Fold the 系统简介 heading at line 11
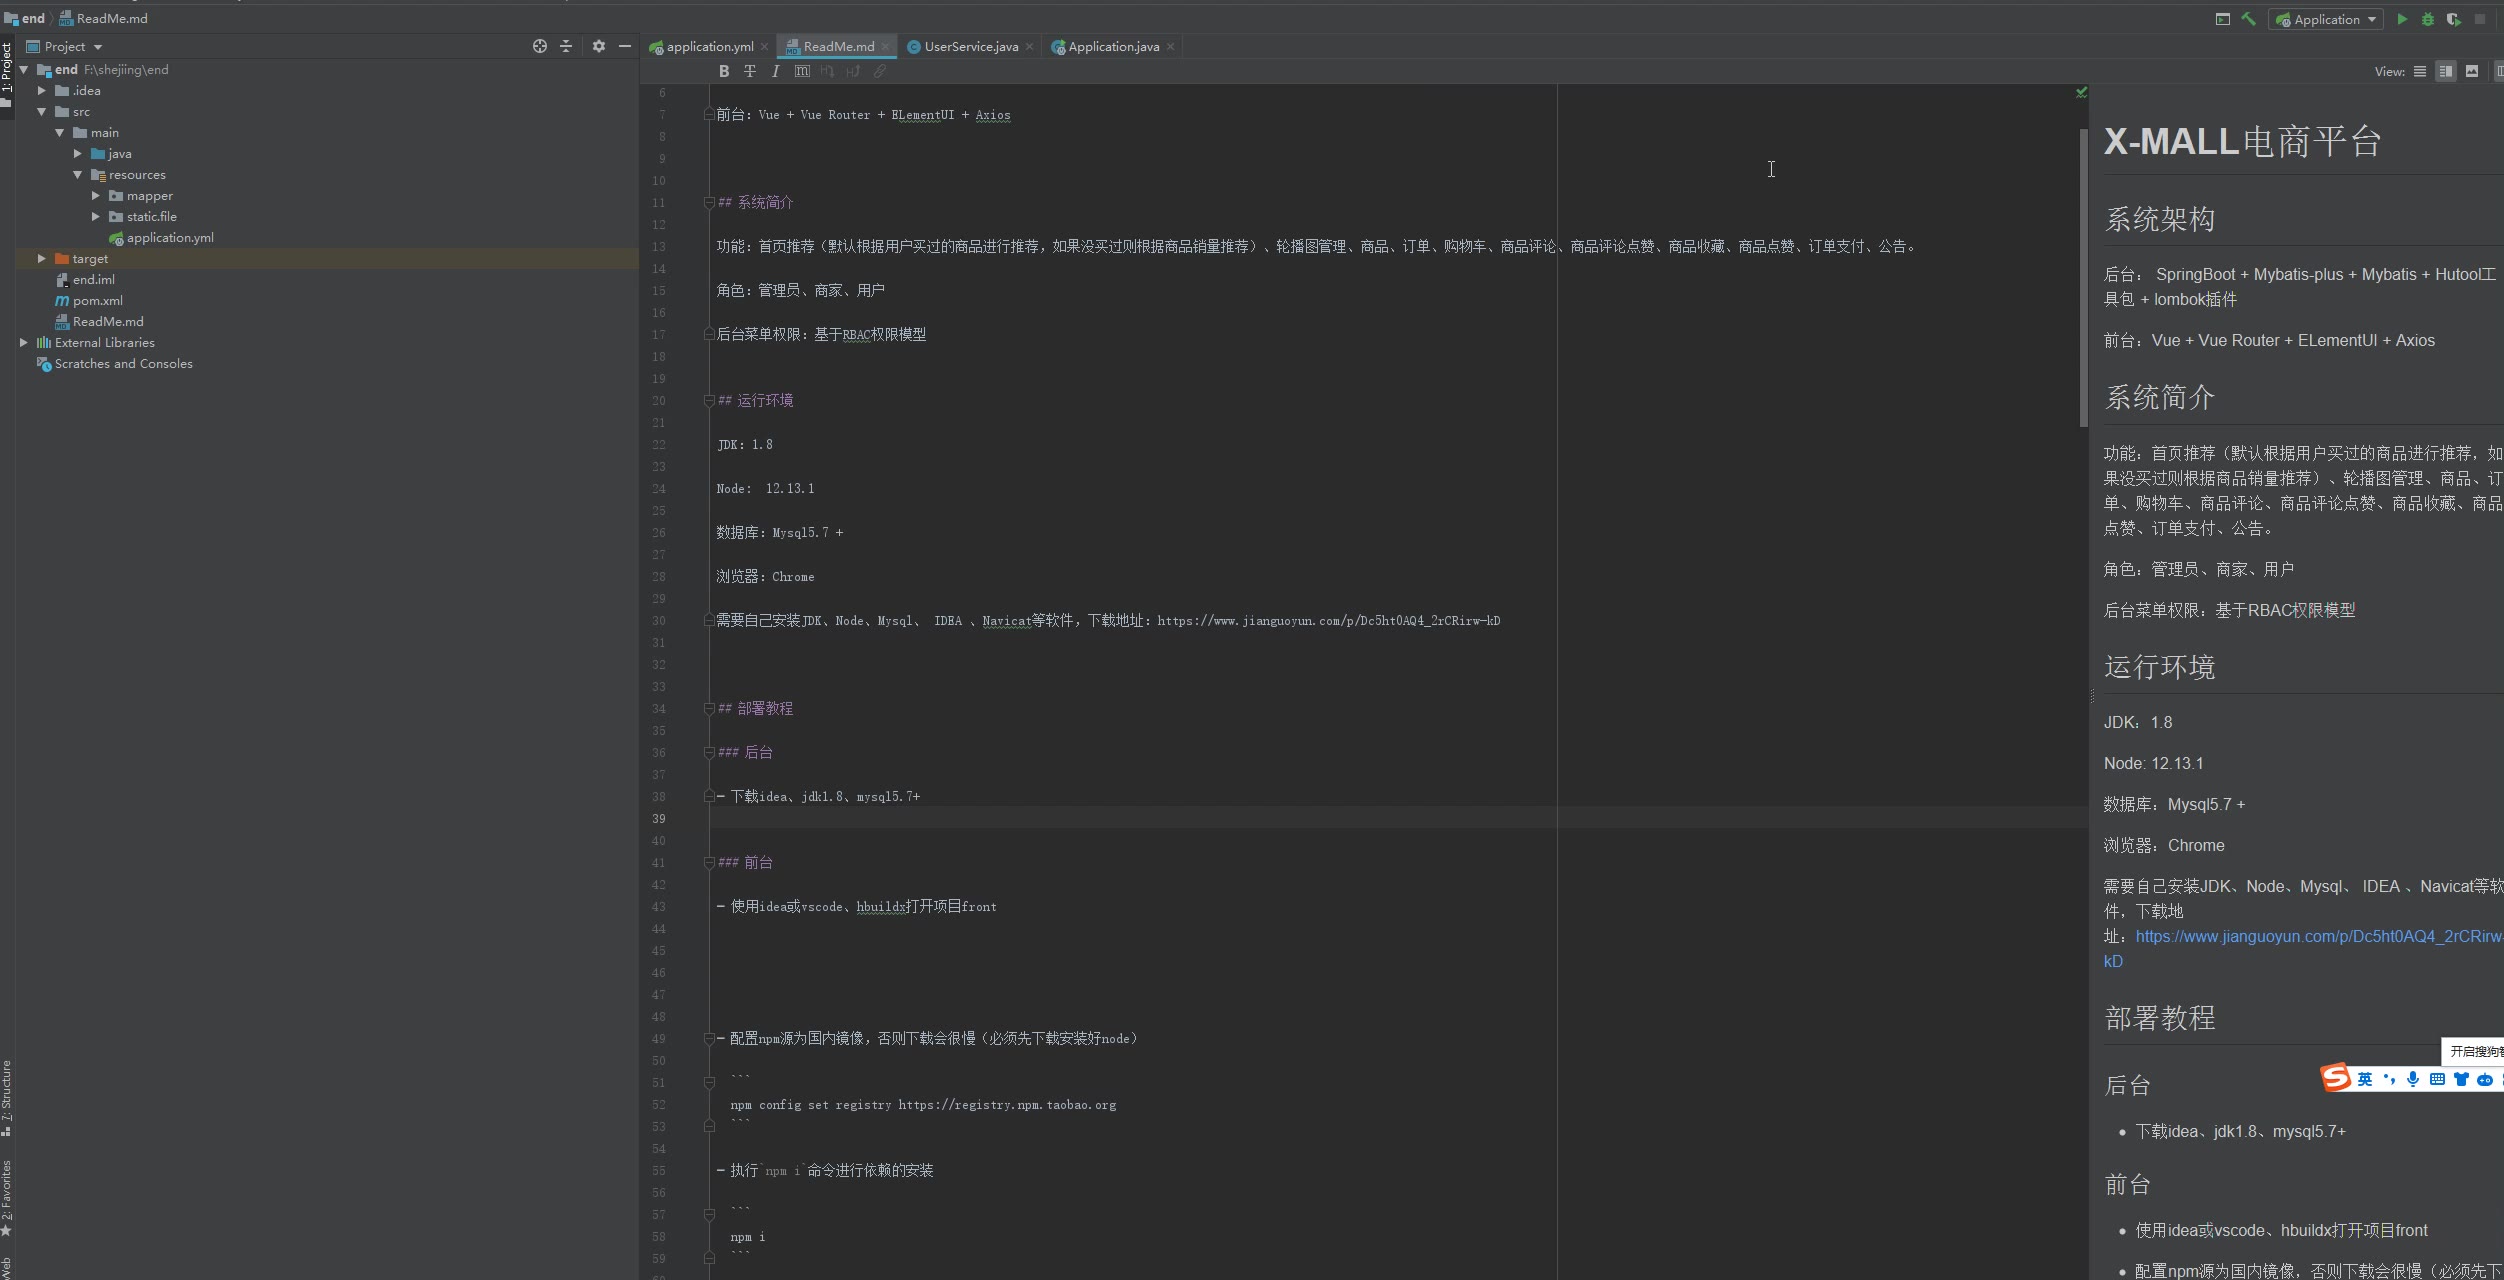This screenshot has width=2504, height=1280. point(709,202)
